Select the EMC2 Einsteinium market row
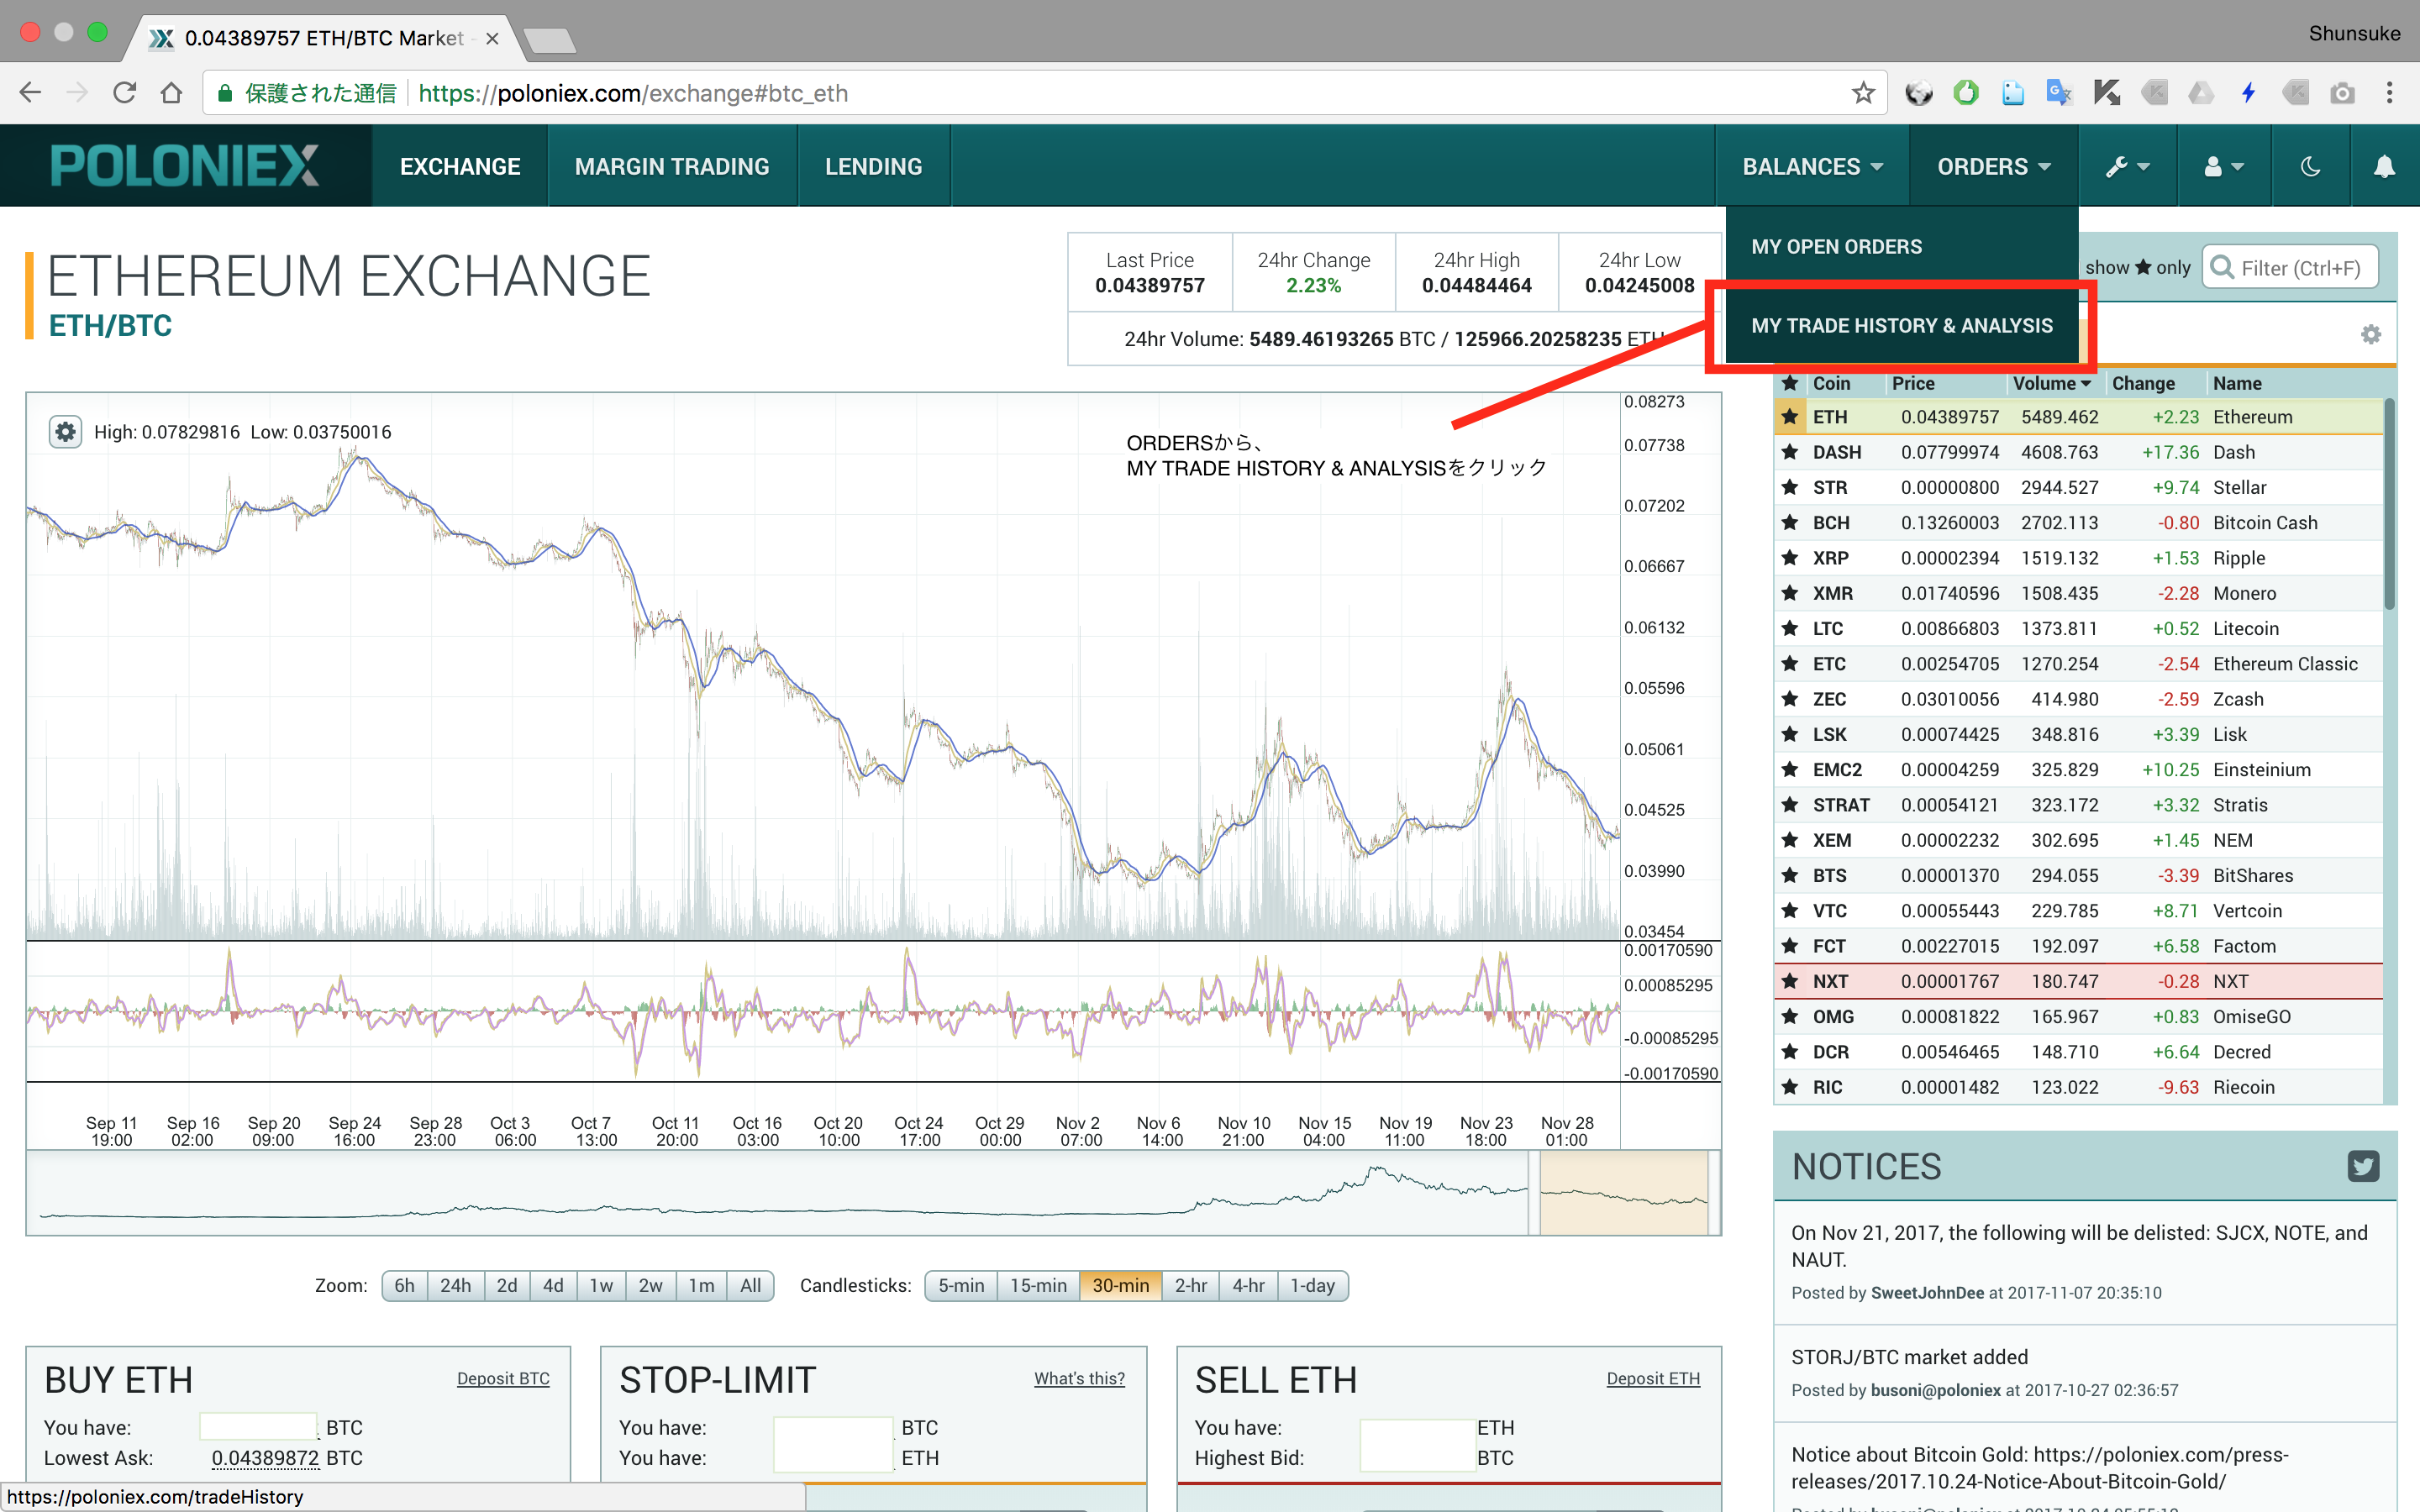The height and width of the screenshot is (1512, 2420). point(2078,770)
